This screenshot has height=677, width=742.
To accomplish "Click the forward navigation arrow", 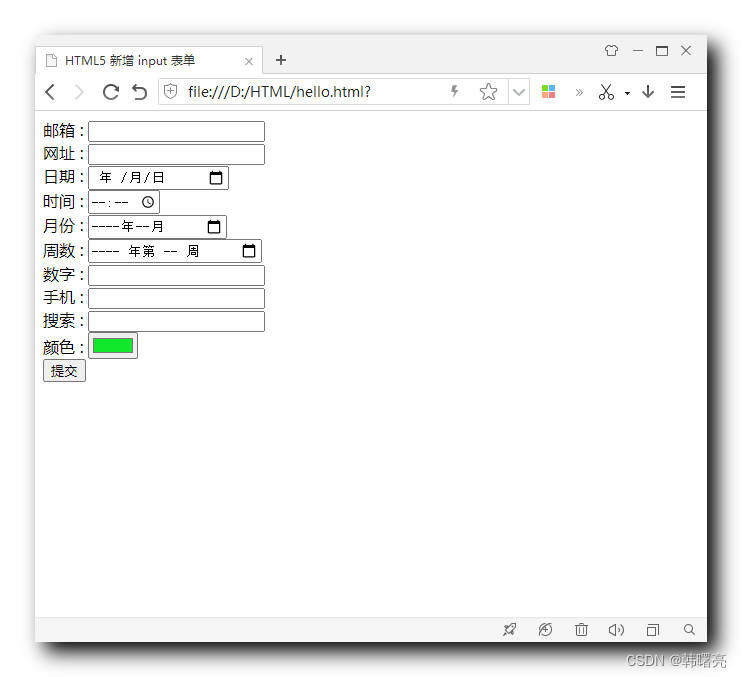I will pyautogui.click(x=79, y=92).
